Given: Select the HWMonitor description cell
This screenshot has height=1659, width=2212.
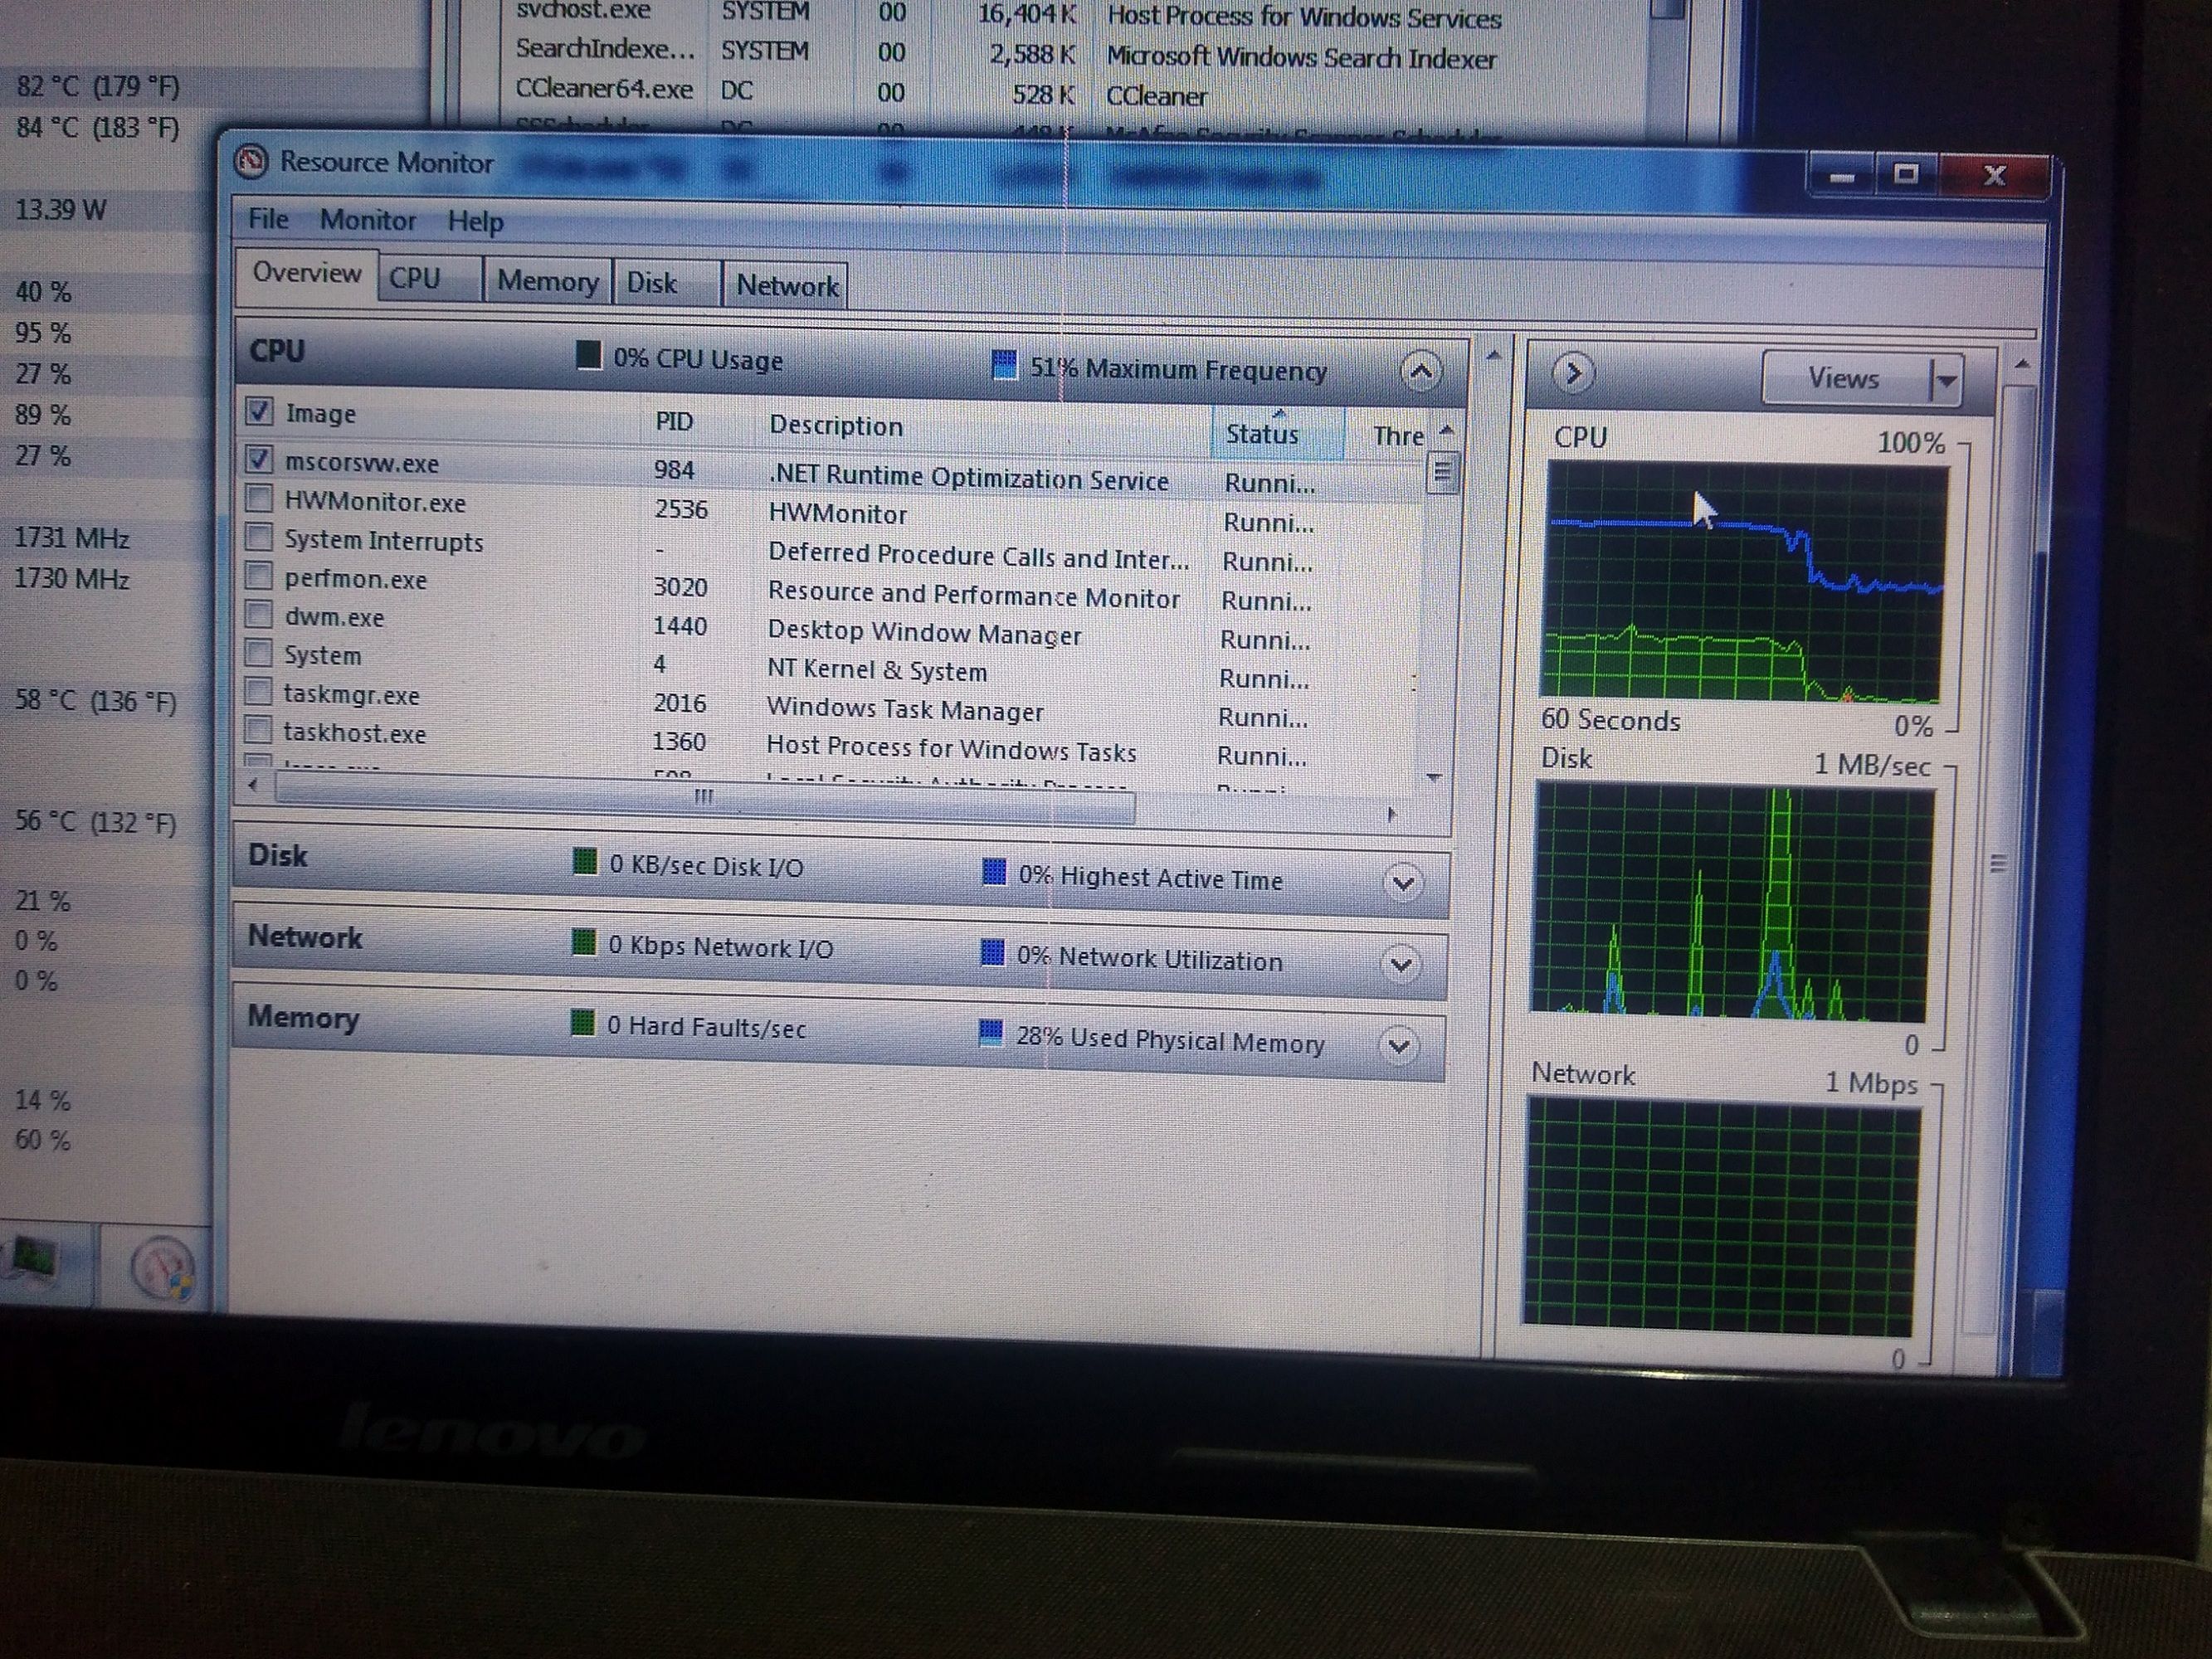Looking at the screenshot, I should tap(838, 513).
